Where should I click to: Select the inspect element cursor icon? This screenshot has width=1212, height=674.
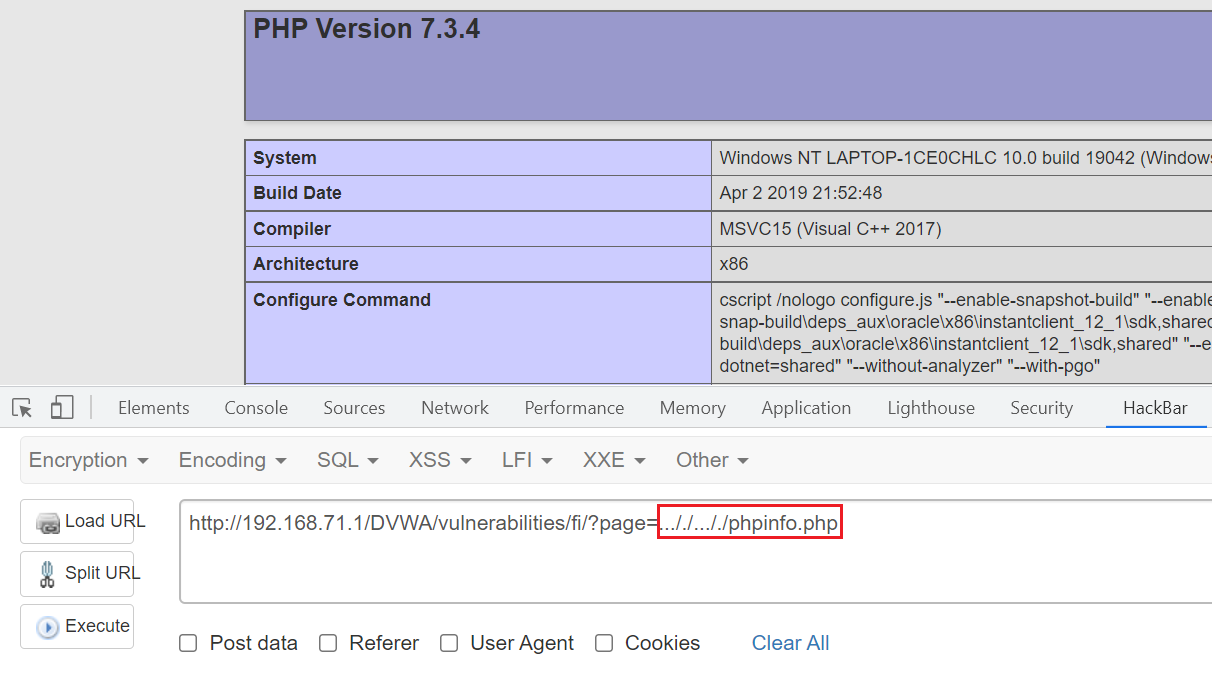(x=20, y=408)
